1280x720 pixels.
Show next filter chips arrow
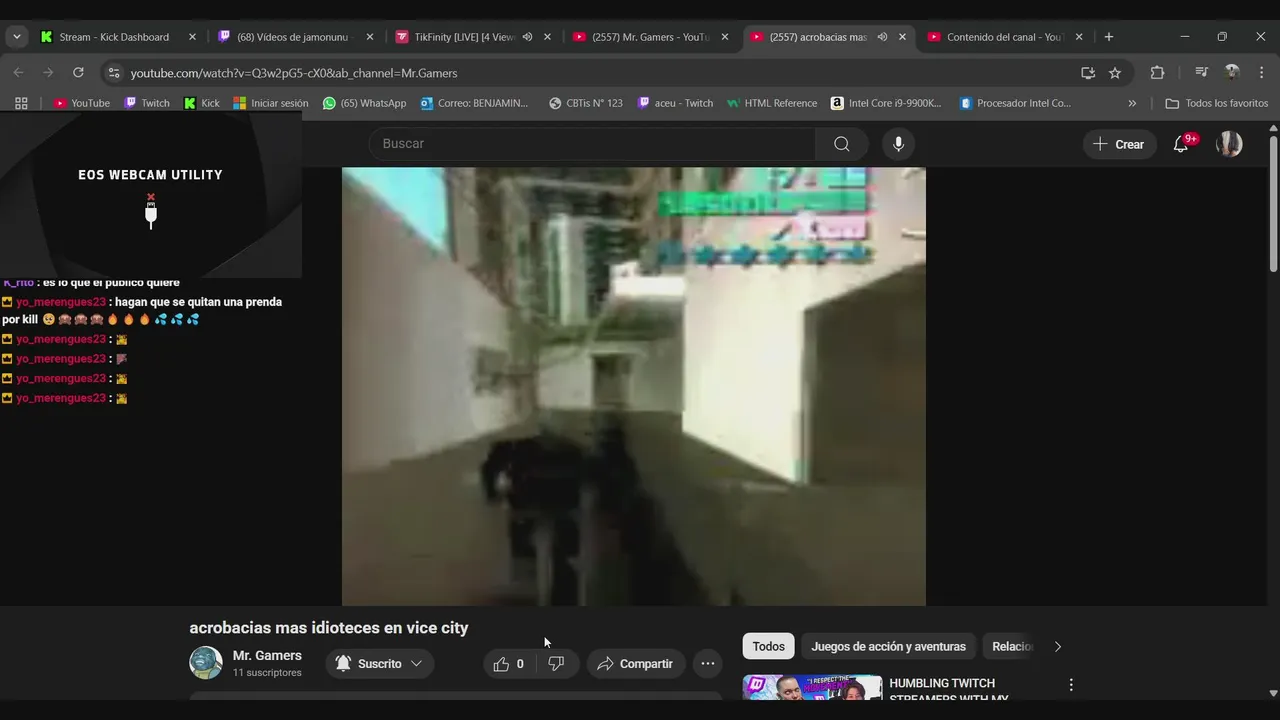pos(1058,646)
